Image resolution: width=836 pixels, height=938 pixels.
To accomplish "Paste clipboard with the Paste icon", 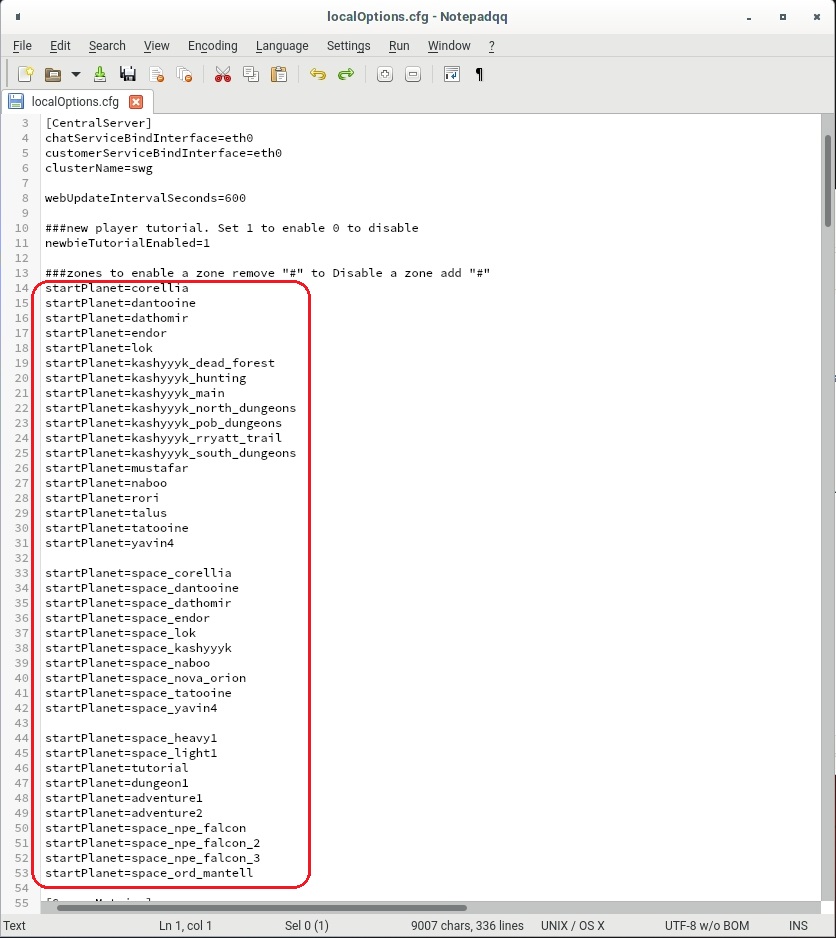I will pos(279,74).
